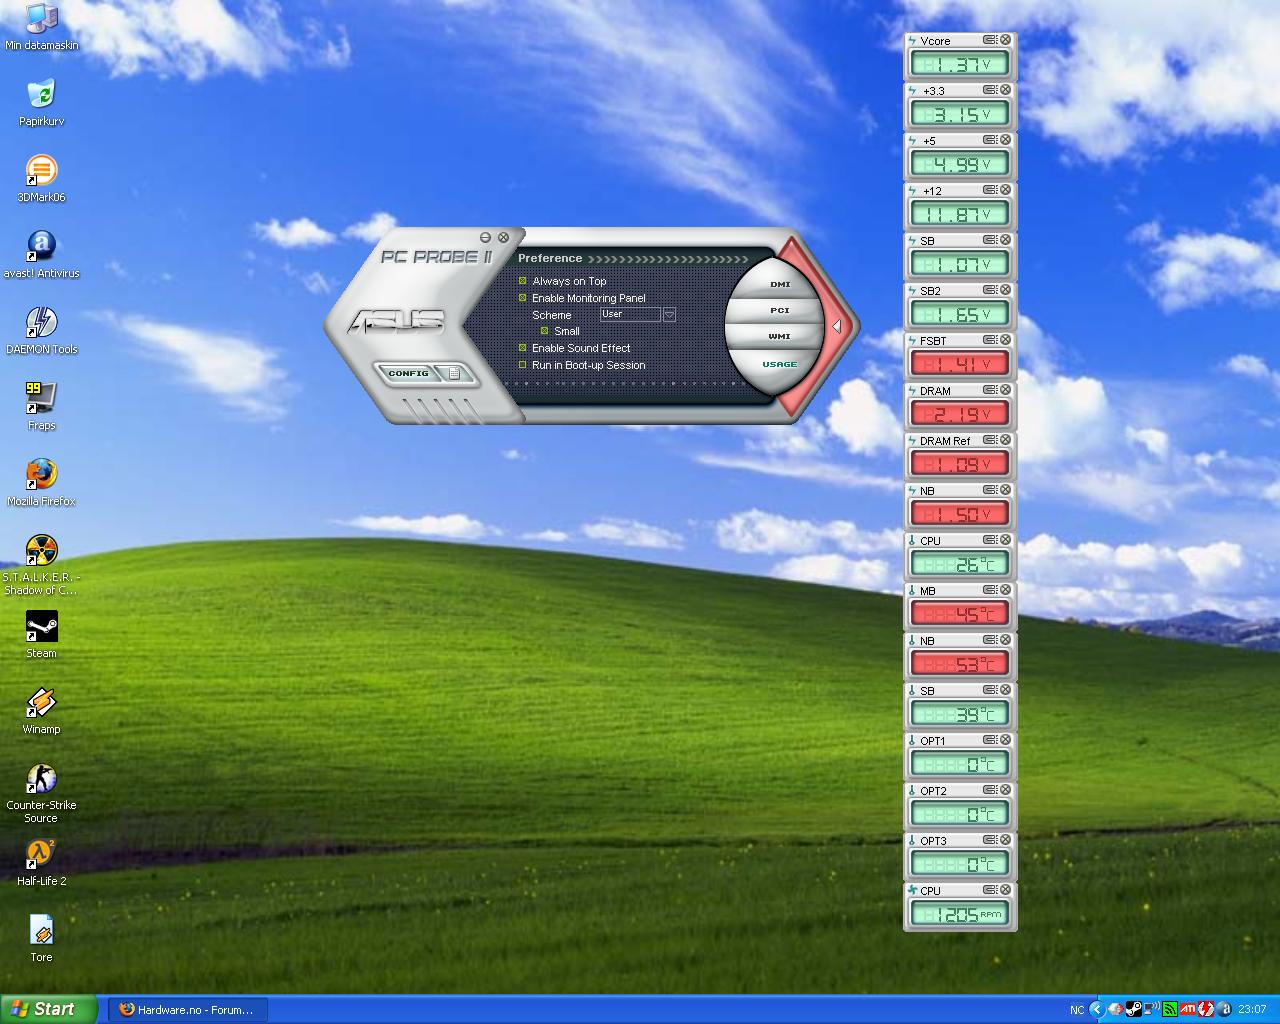Image resolution: width=1280 pixels, height=1024 pixels.
Task: Open Hardware.no Forum taskbar window
Action: tap(188, 1009)
